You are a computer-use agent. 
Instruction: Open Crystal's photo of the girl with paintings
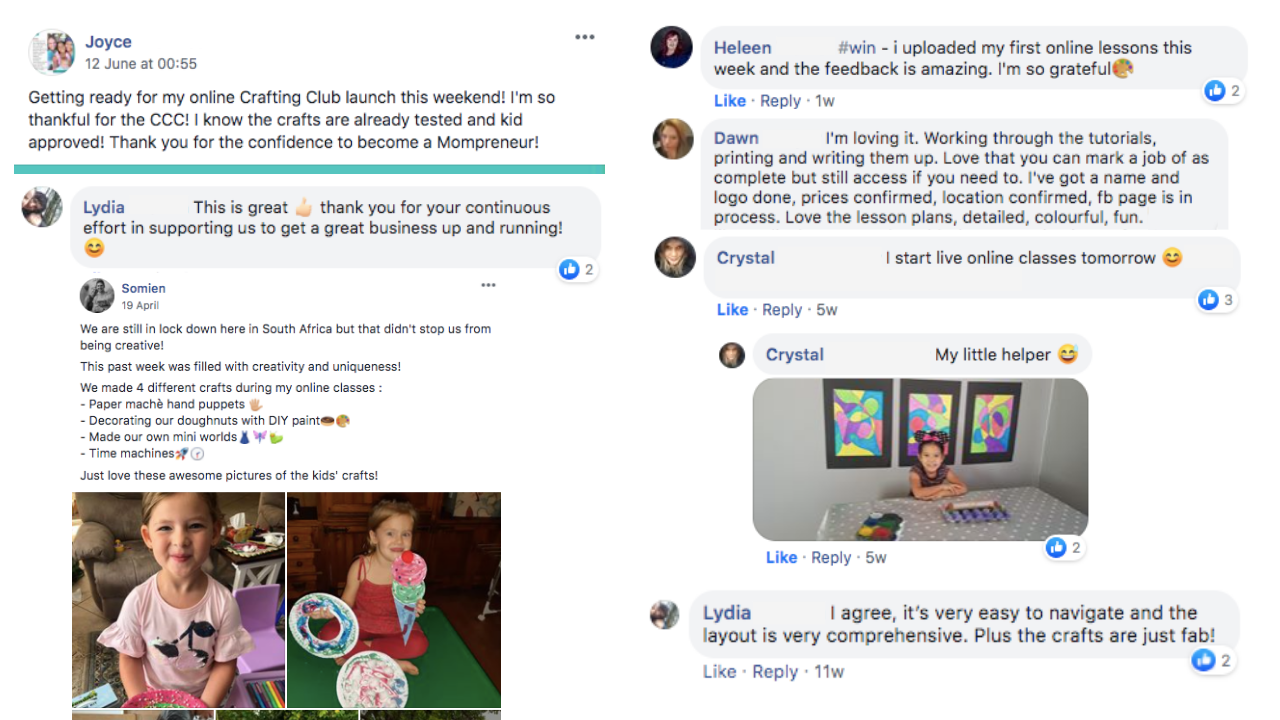click(920, 459)
